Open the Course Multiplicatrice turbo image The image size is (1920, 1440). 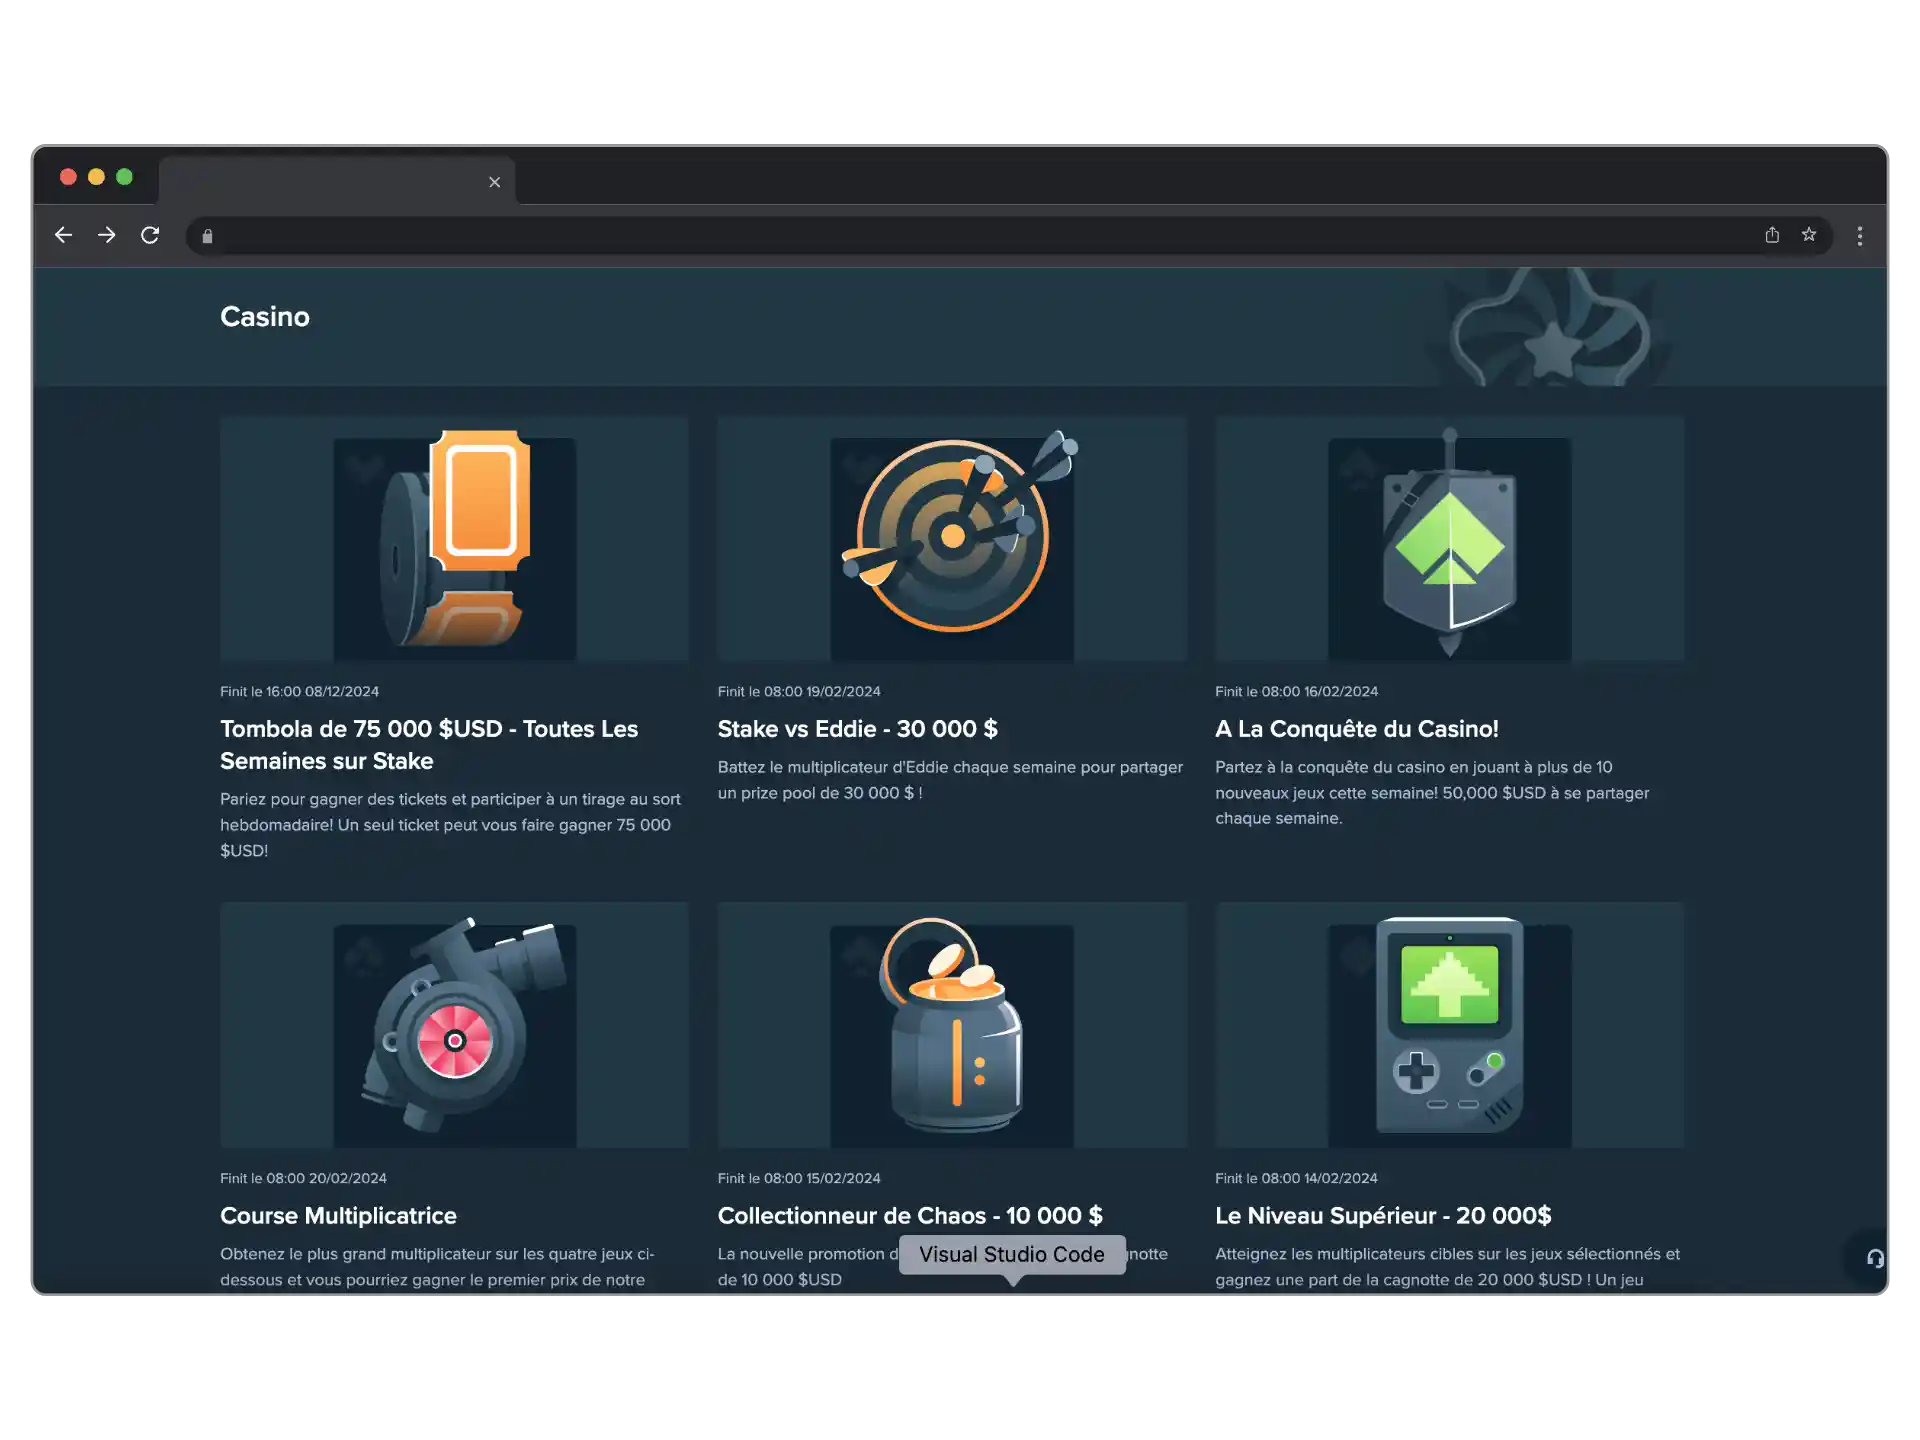(454, 1026)
